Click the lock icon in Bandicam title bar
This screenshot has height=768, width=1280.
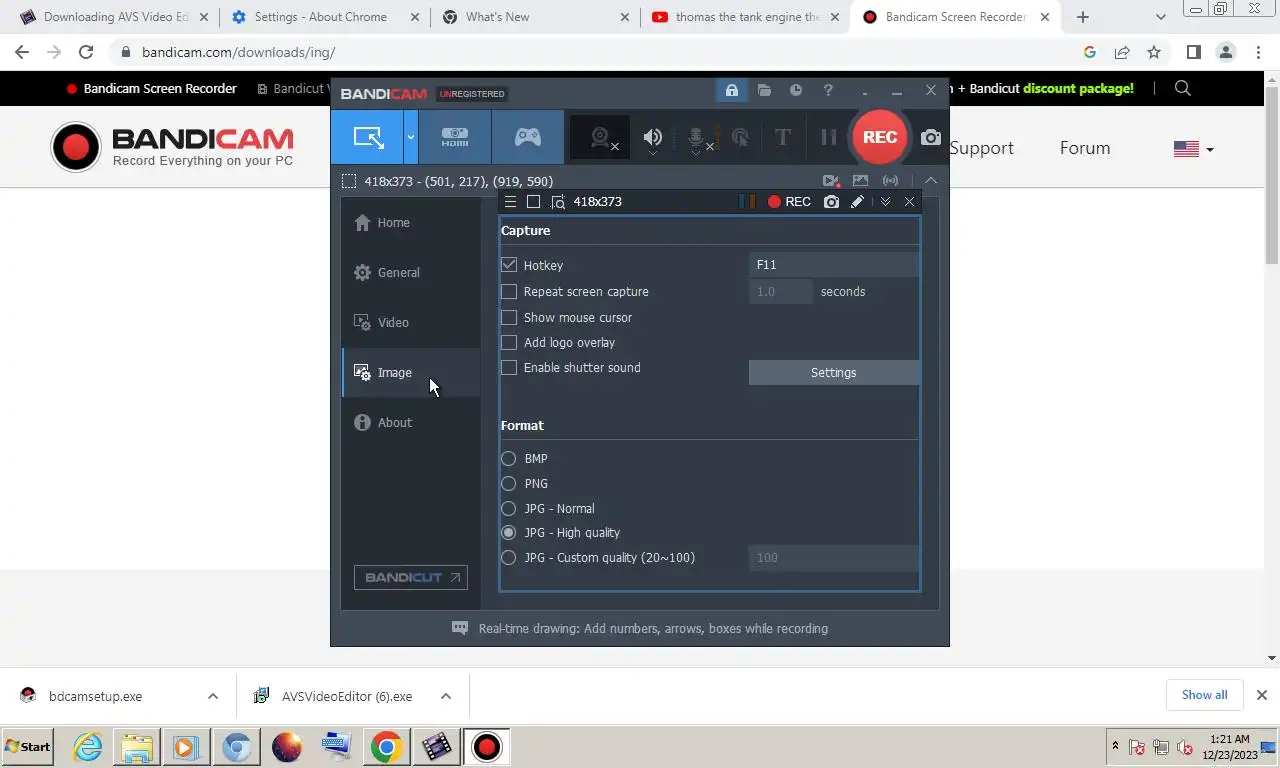pos(732,90)
